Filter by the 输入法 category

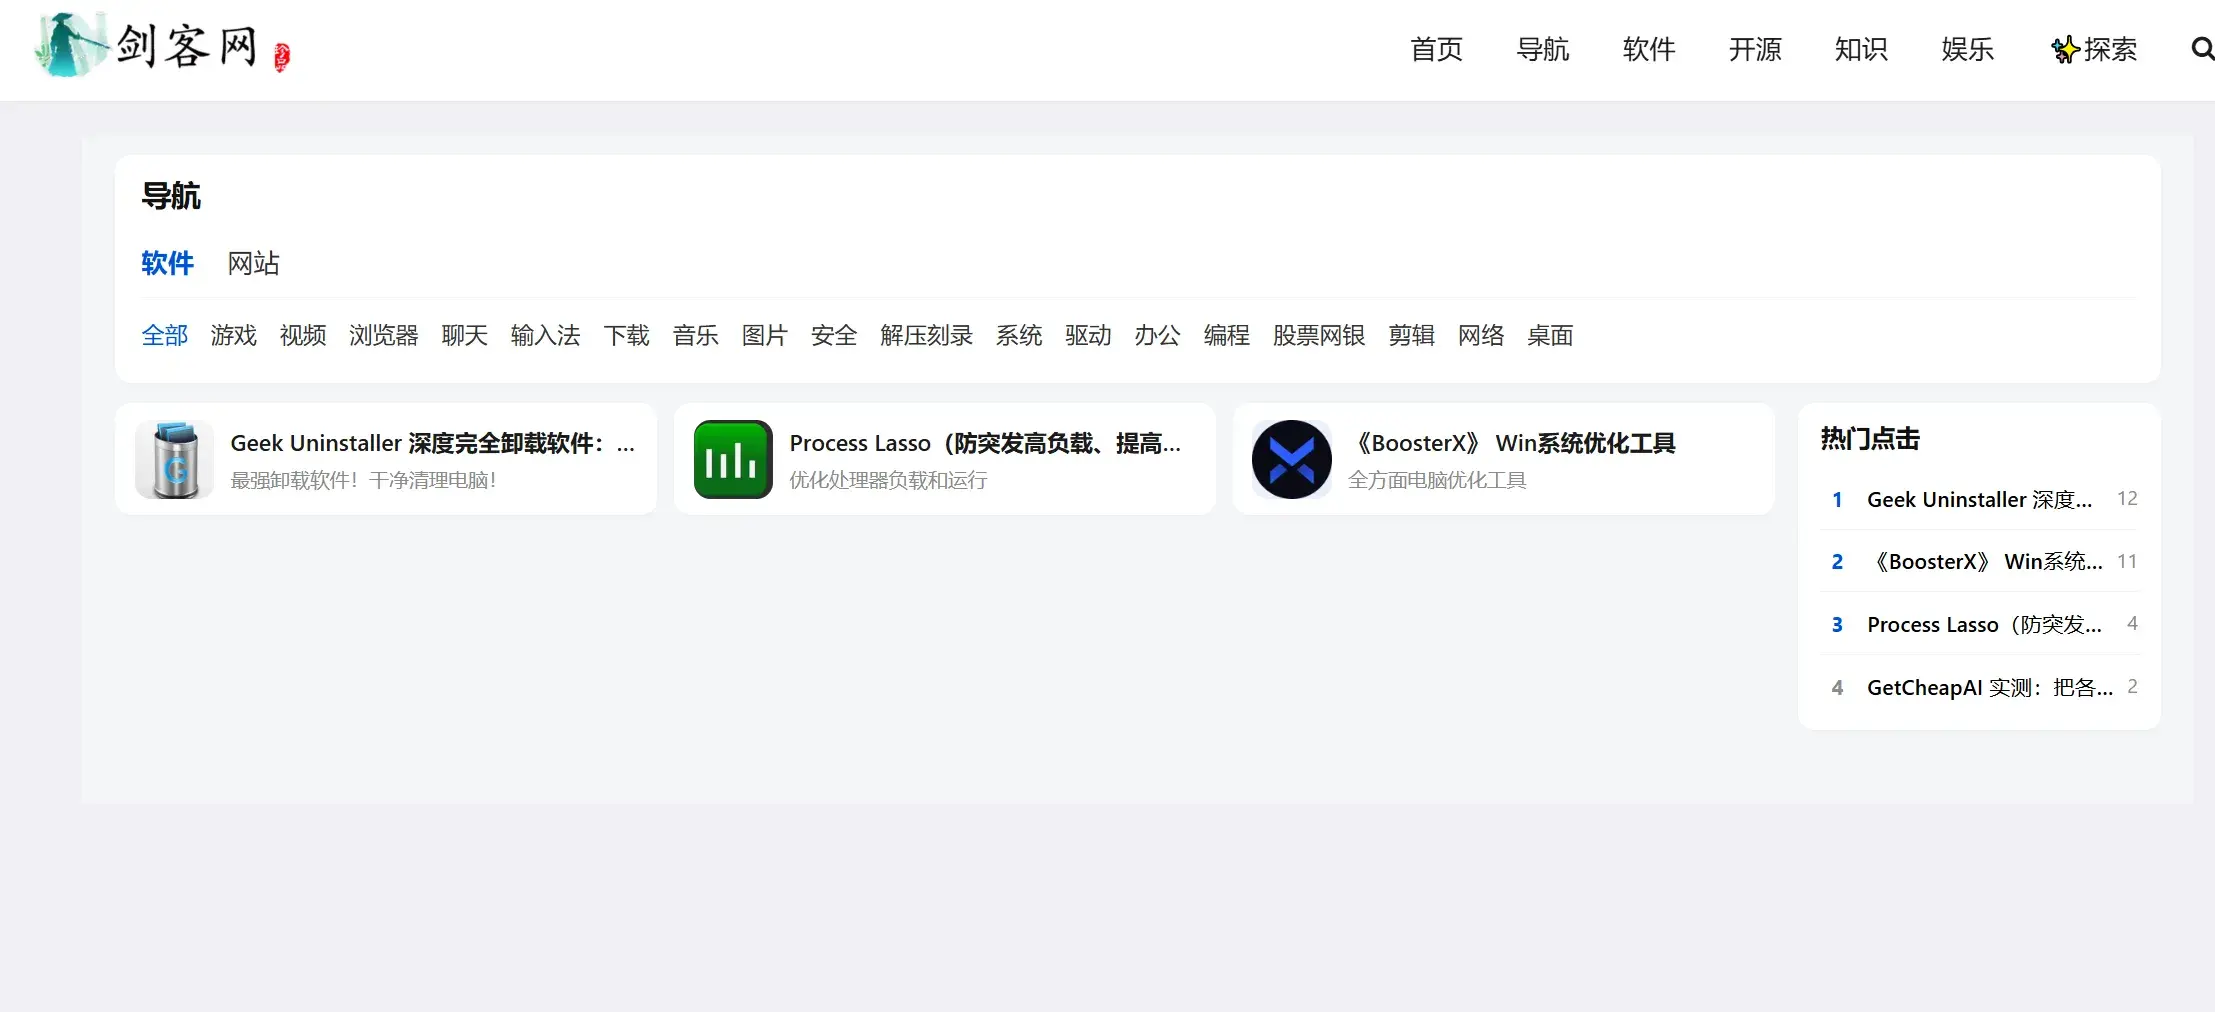coord(546,335)
